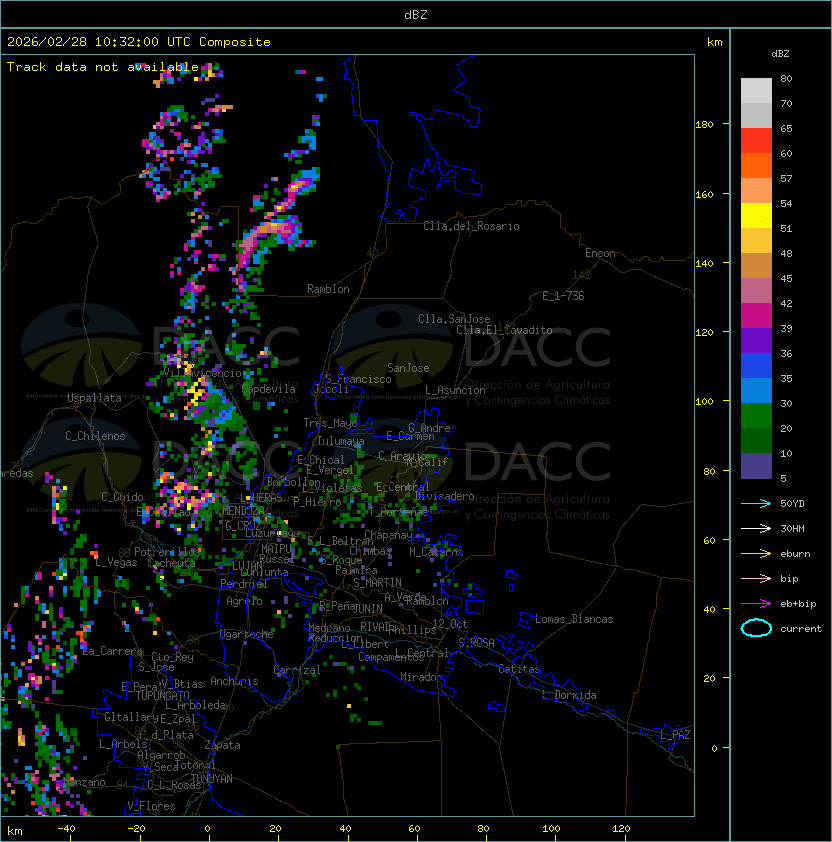This screenshot has height=842, width=832.
Task: Select the slate purple 5 dBZ color swatch
Action: pos(756,466)
